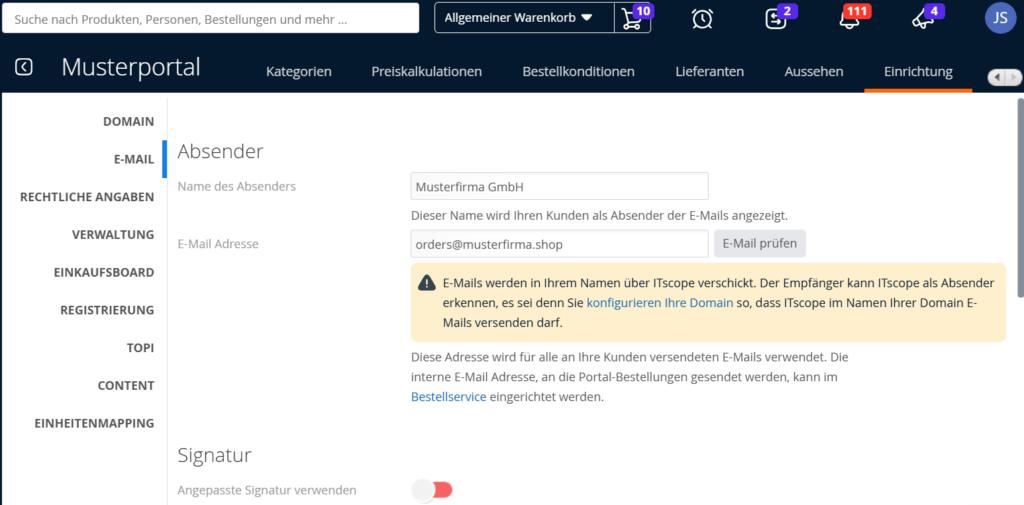The image size is (1024, 505).
Task: Go to the EINKAUFSBOARD sidebar section
Action: coord(104,272)
